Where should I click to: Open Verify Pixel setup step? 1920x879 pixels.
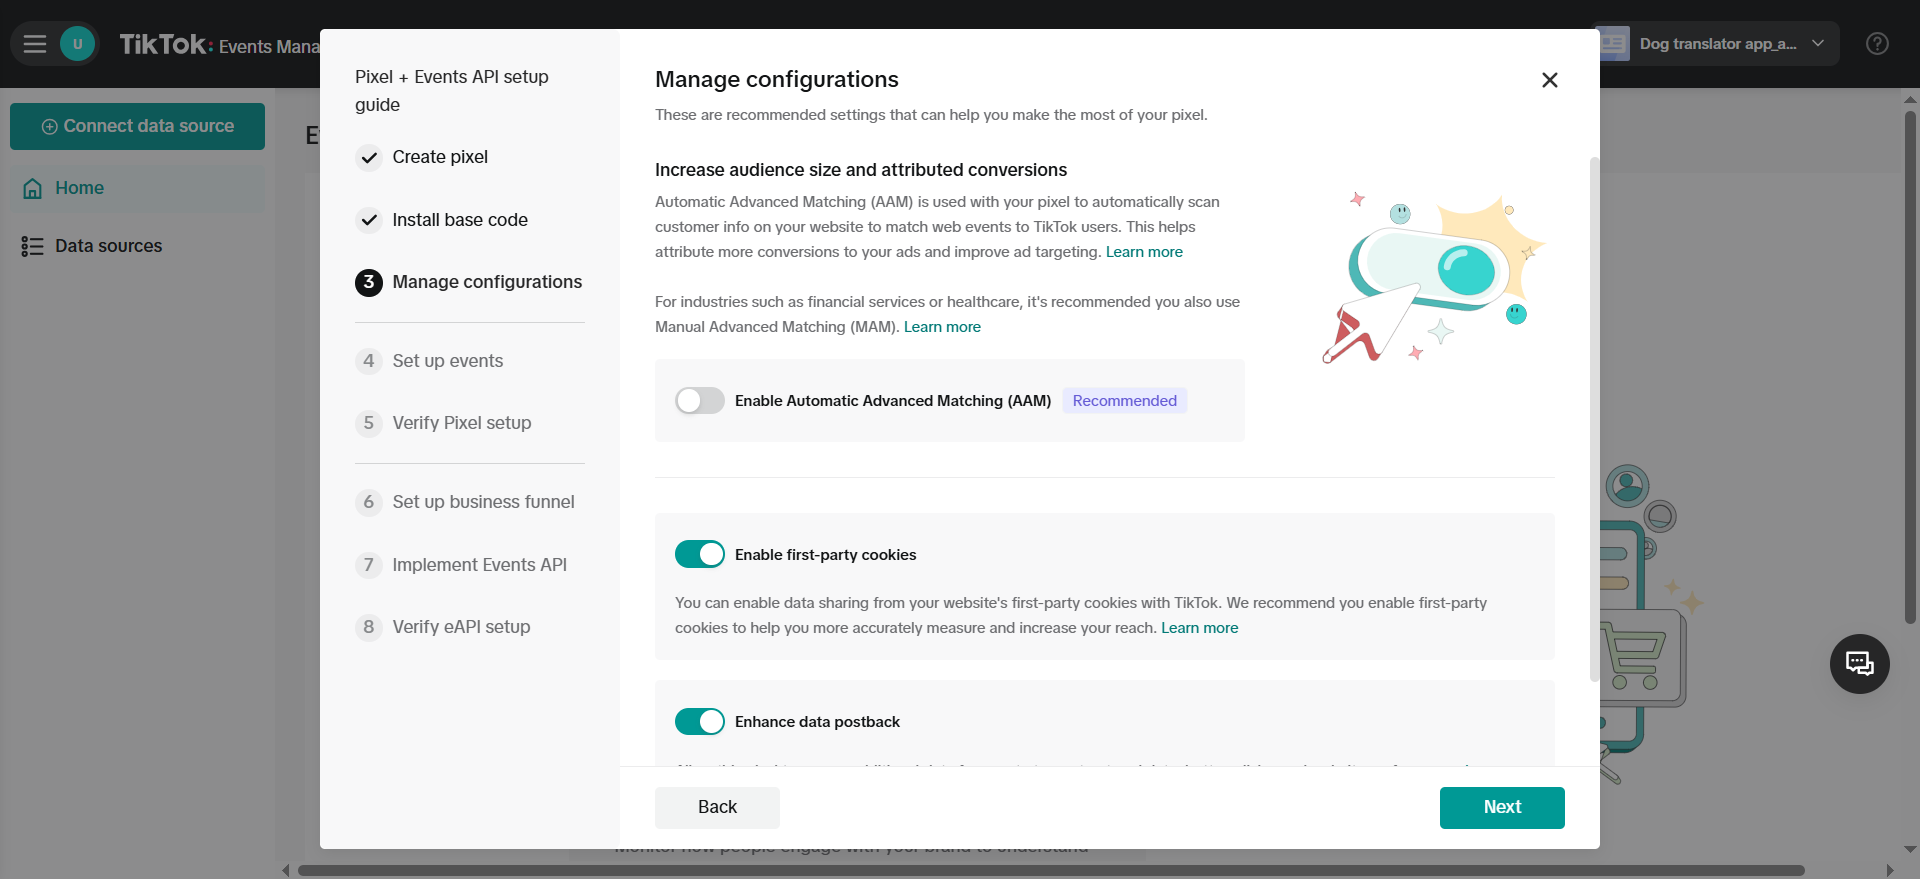tap(462, 423)
